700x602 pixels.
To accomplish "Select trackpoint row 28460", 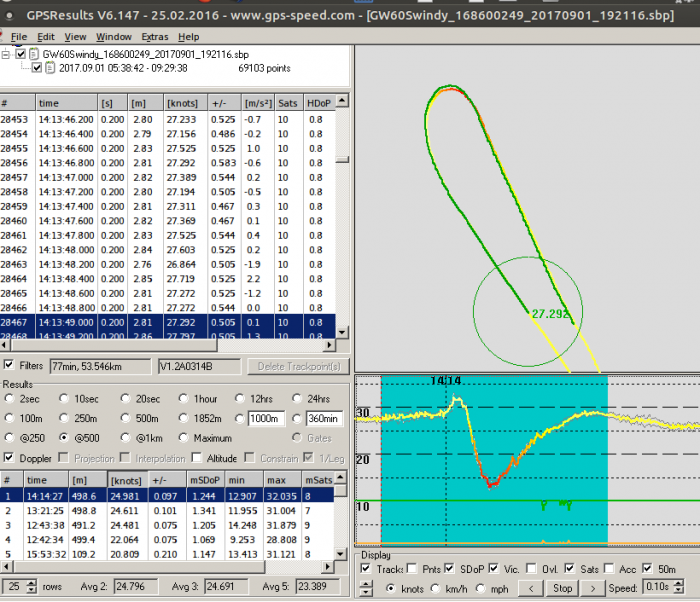I will [167, 221].
